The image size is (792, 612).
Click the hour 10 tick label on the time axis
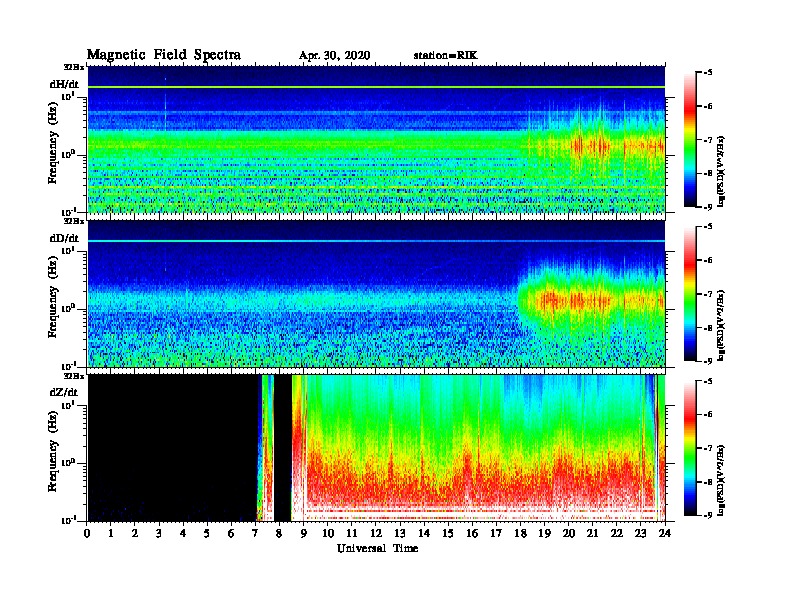328,533
